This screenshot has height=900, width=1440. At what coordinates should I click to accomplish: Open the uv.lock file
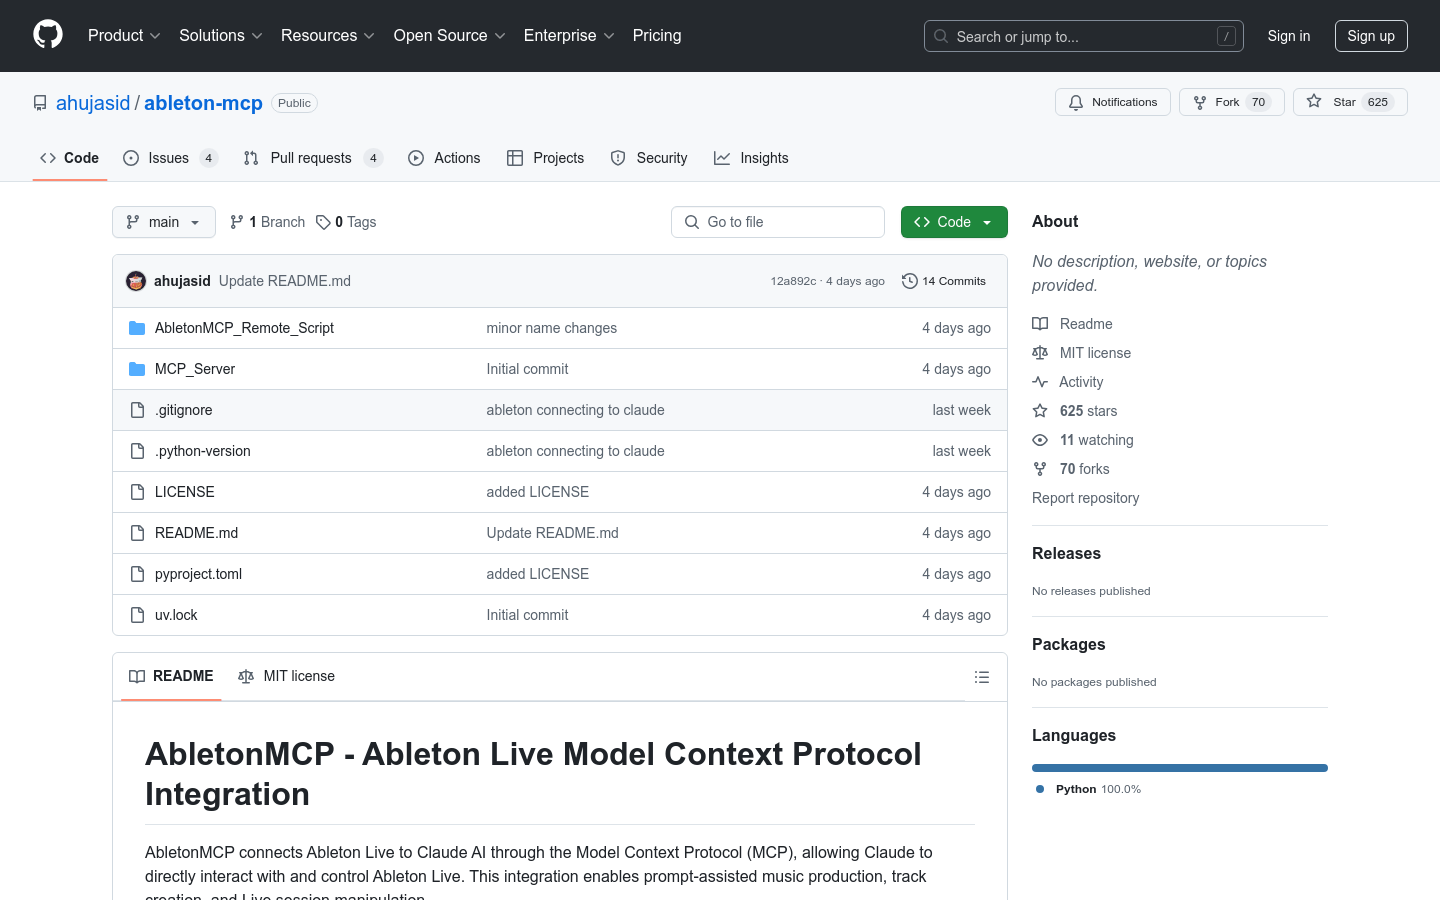(176, 615)
